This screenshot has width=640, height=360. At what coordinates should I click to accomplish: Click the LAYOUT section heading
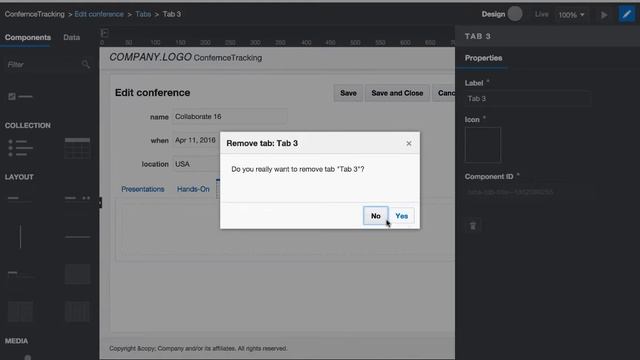point(19,177)
